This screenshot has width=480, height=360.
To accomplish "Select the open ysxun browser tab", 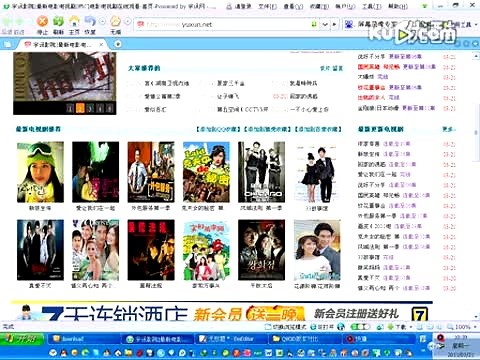I will 62,44.
